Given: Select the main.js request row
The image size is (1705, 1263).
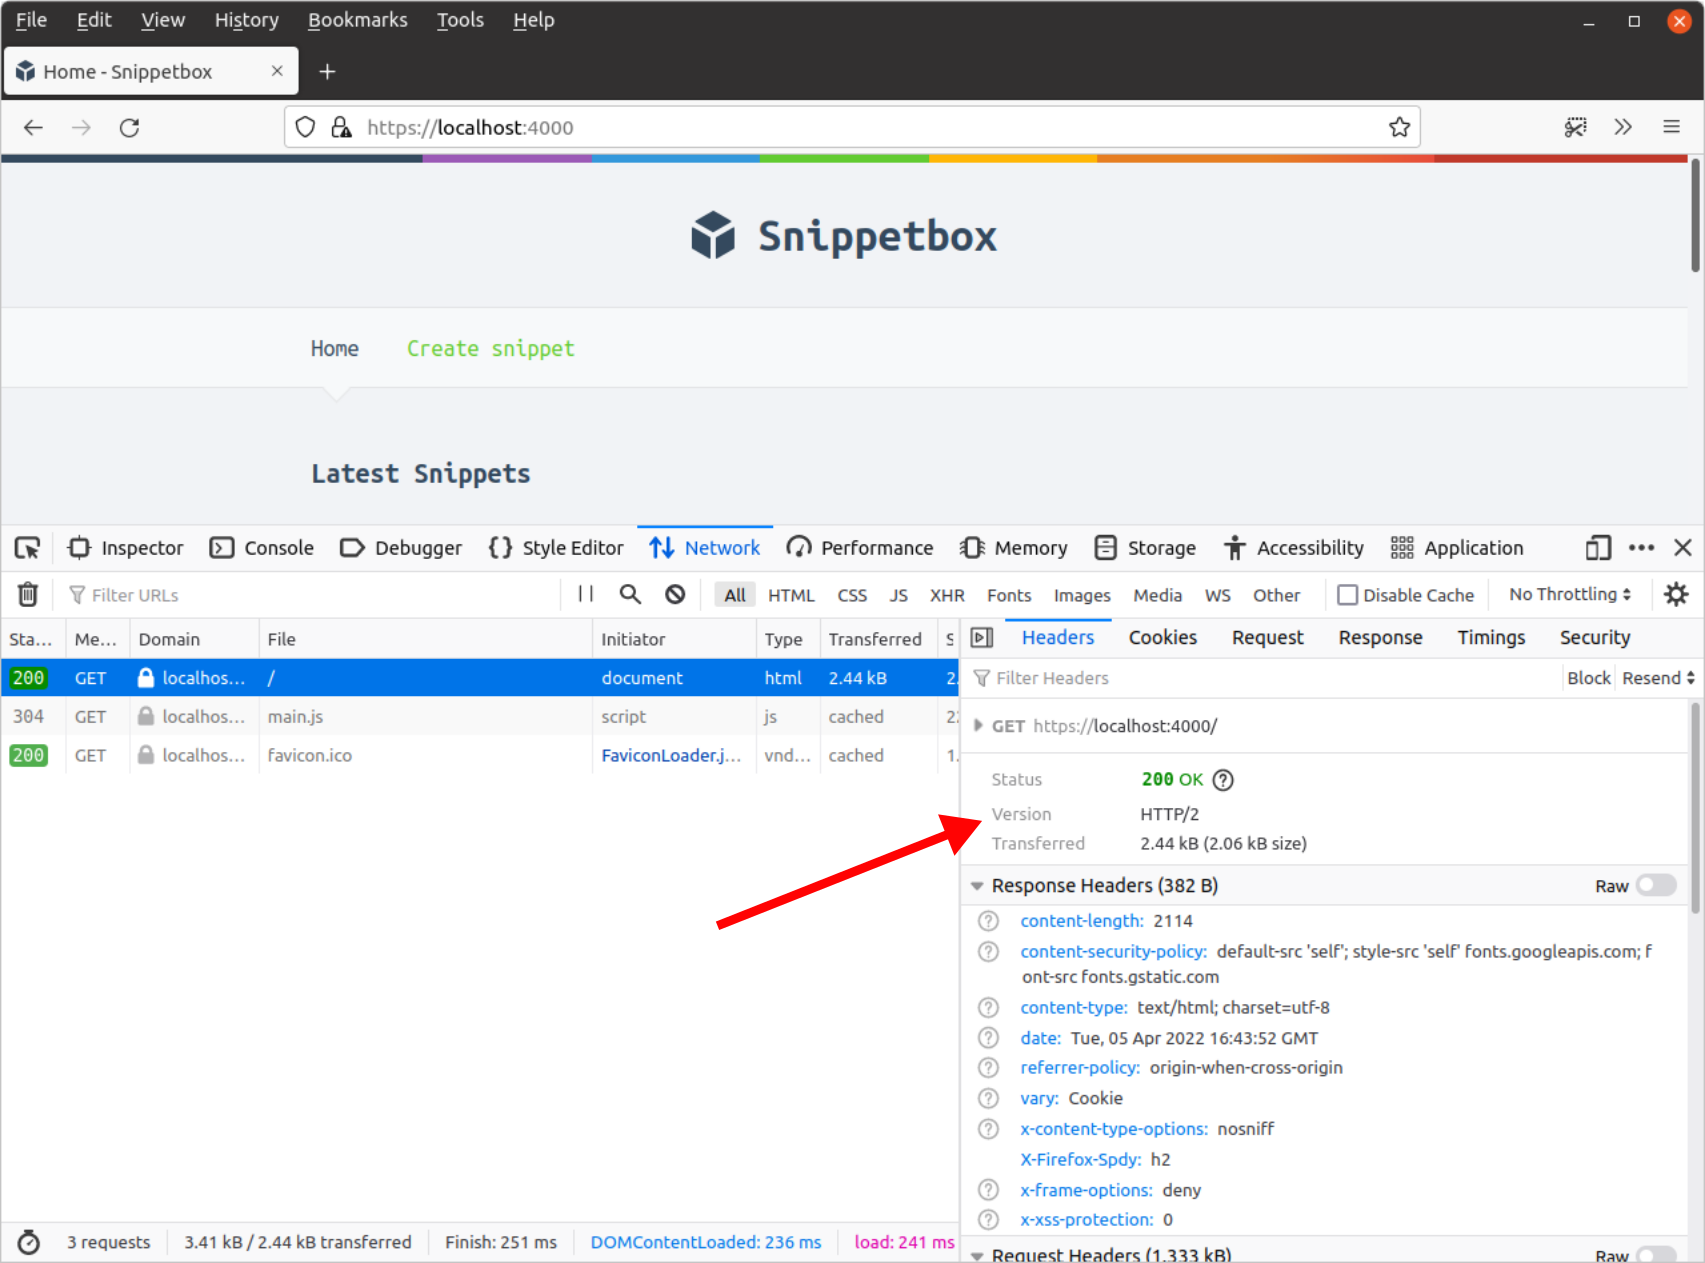Looking at the screenshot, I should tap(400, 717).
